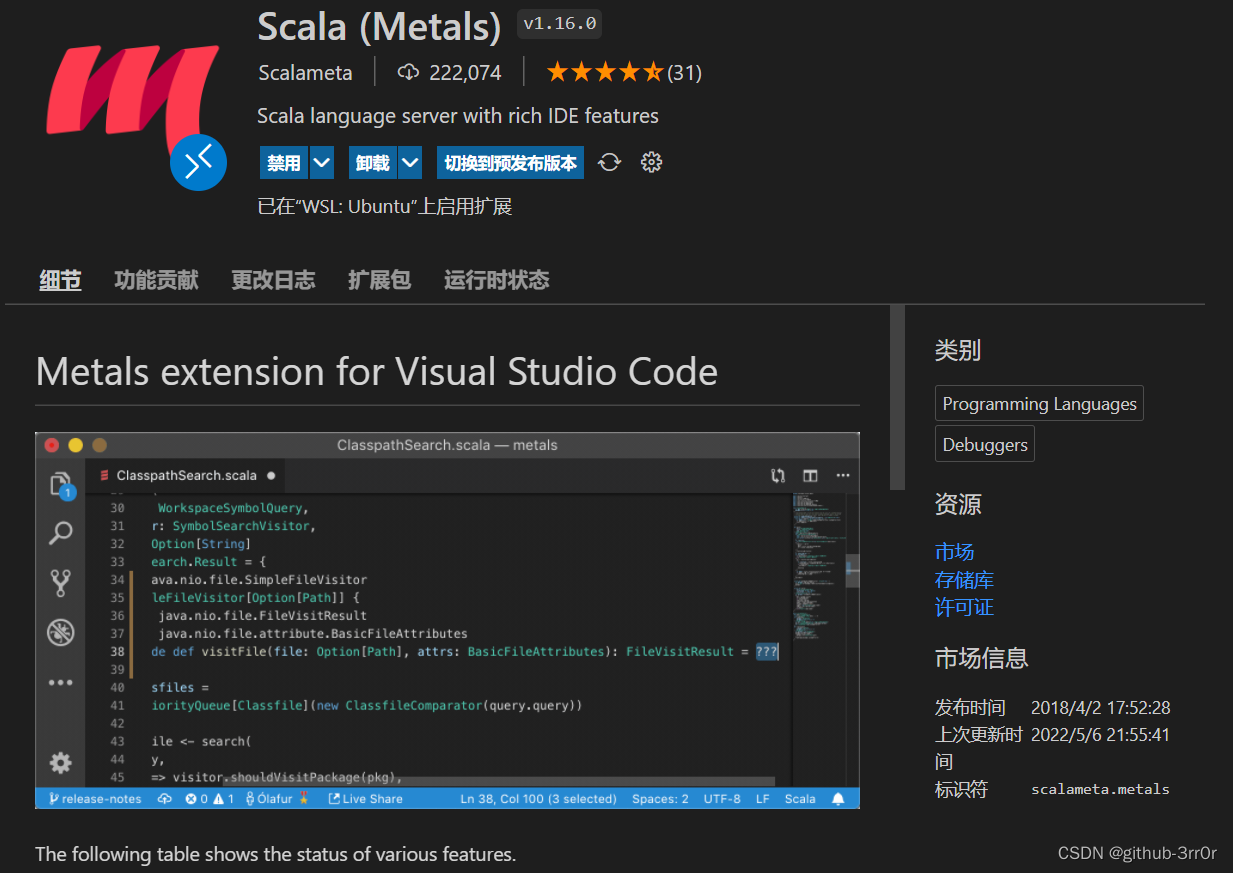Image resolution: width=1233 pixels, height=873 pixels.
Task: Click the yellow minimize dot in the embedded window
Action: [x=75, y=445]
